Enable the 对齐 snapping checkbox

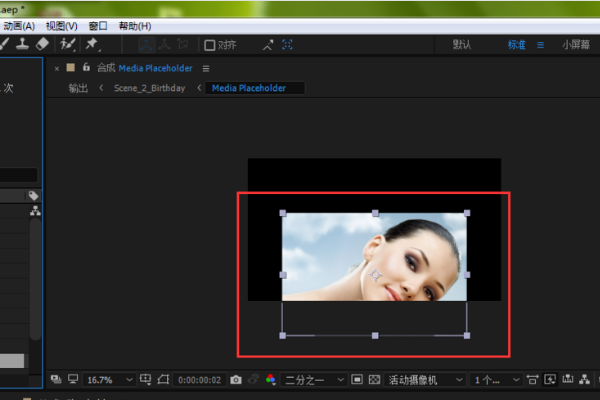coord(210,45)
